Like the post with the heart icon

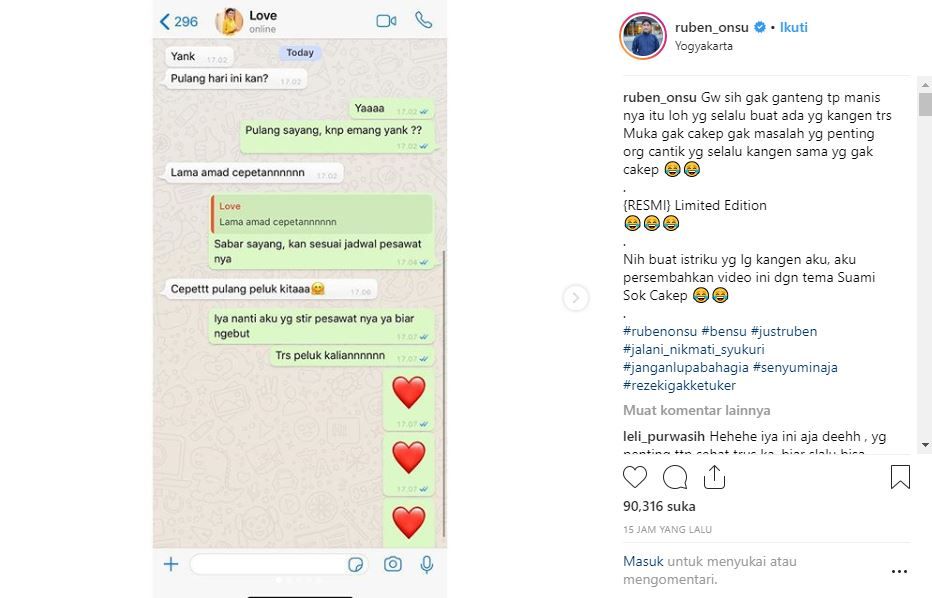pyautogui.click(x=635, y=477)
